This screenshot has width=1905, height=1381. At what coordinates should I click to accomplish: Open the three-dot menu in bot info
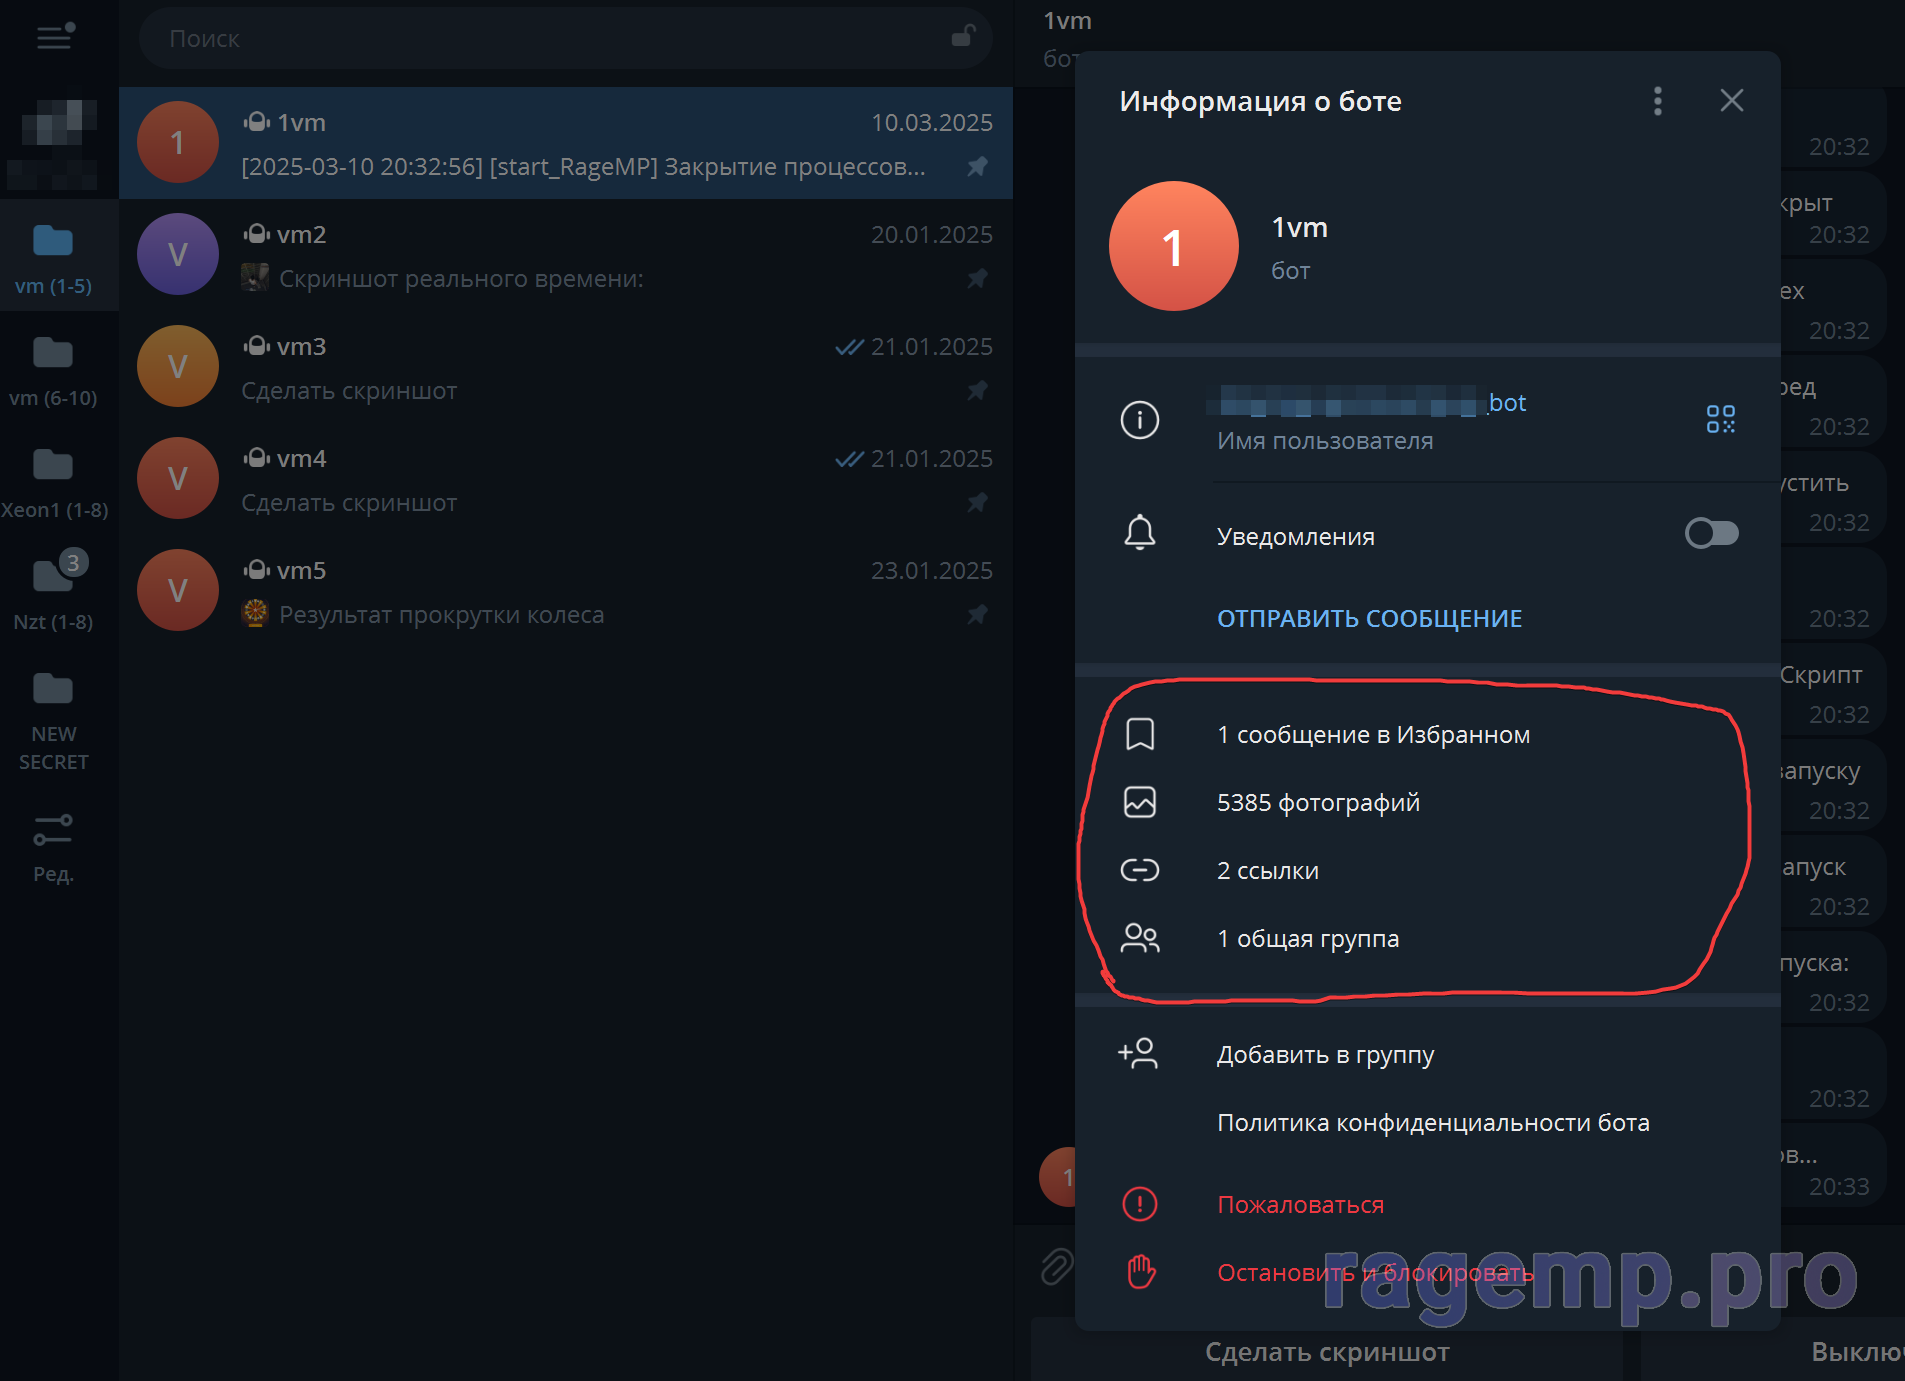tap(1657, 101)
